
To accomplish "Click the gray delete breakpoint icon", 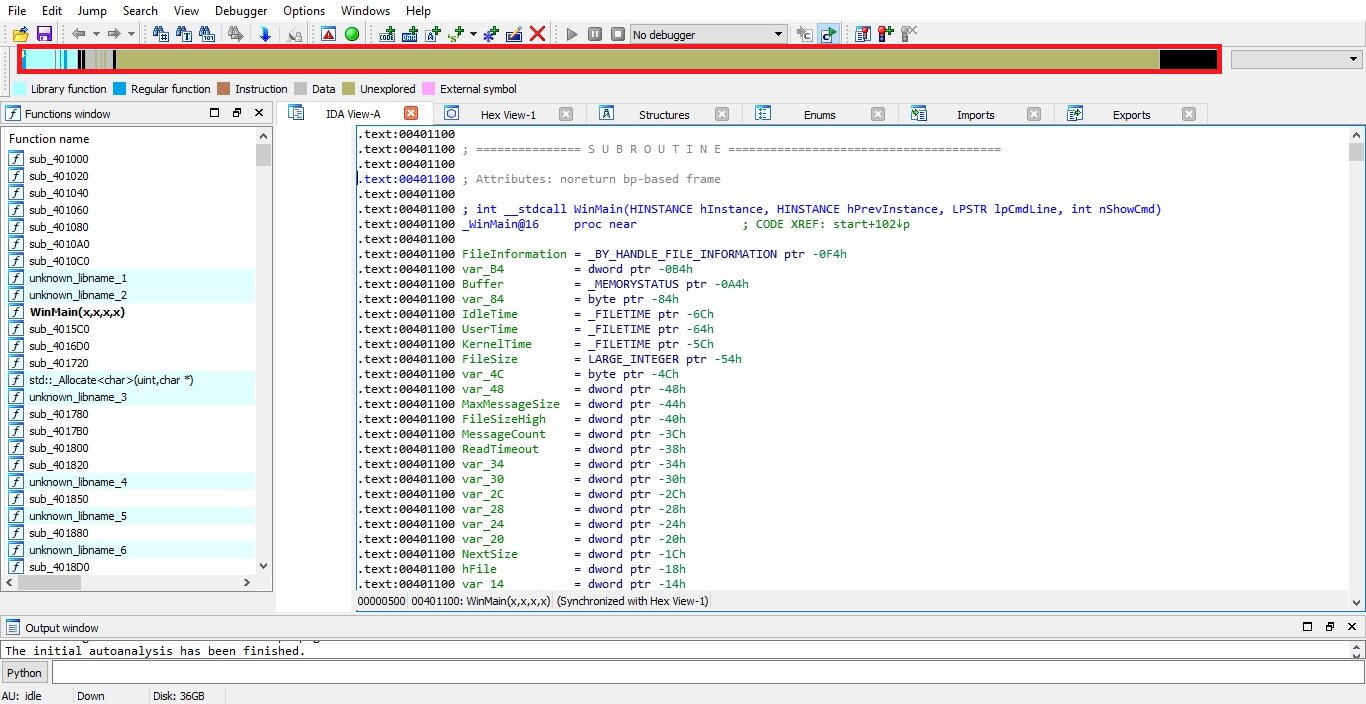I will [x=909, y=34].
